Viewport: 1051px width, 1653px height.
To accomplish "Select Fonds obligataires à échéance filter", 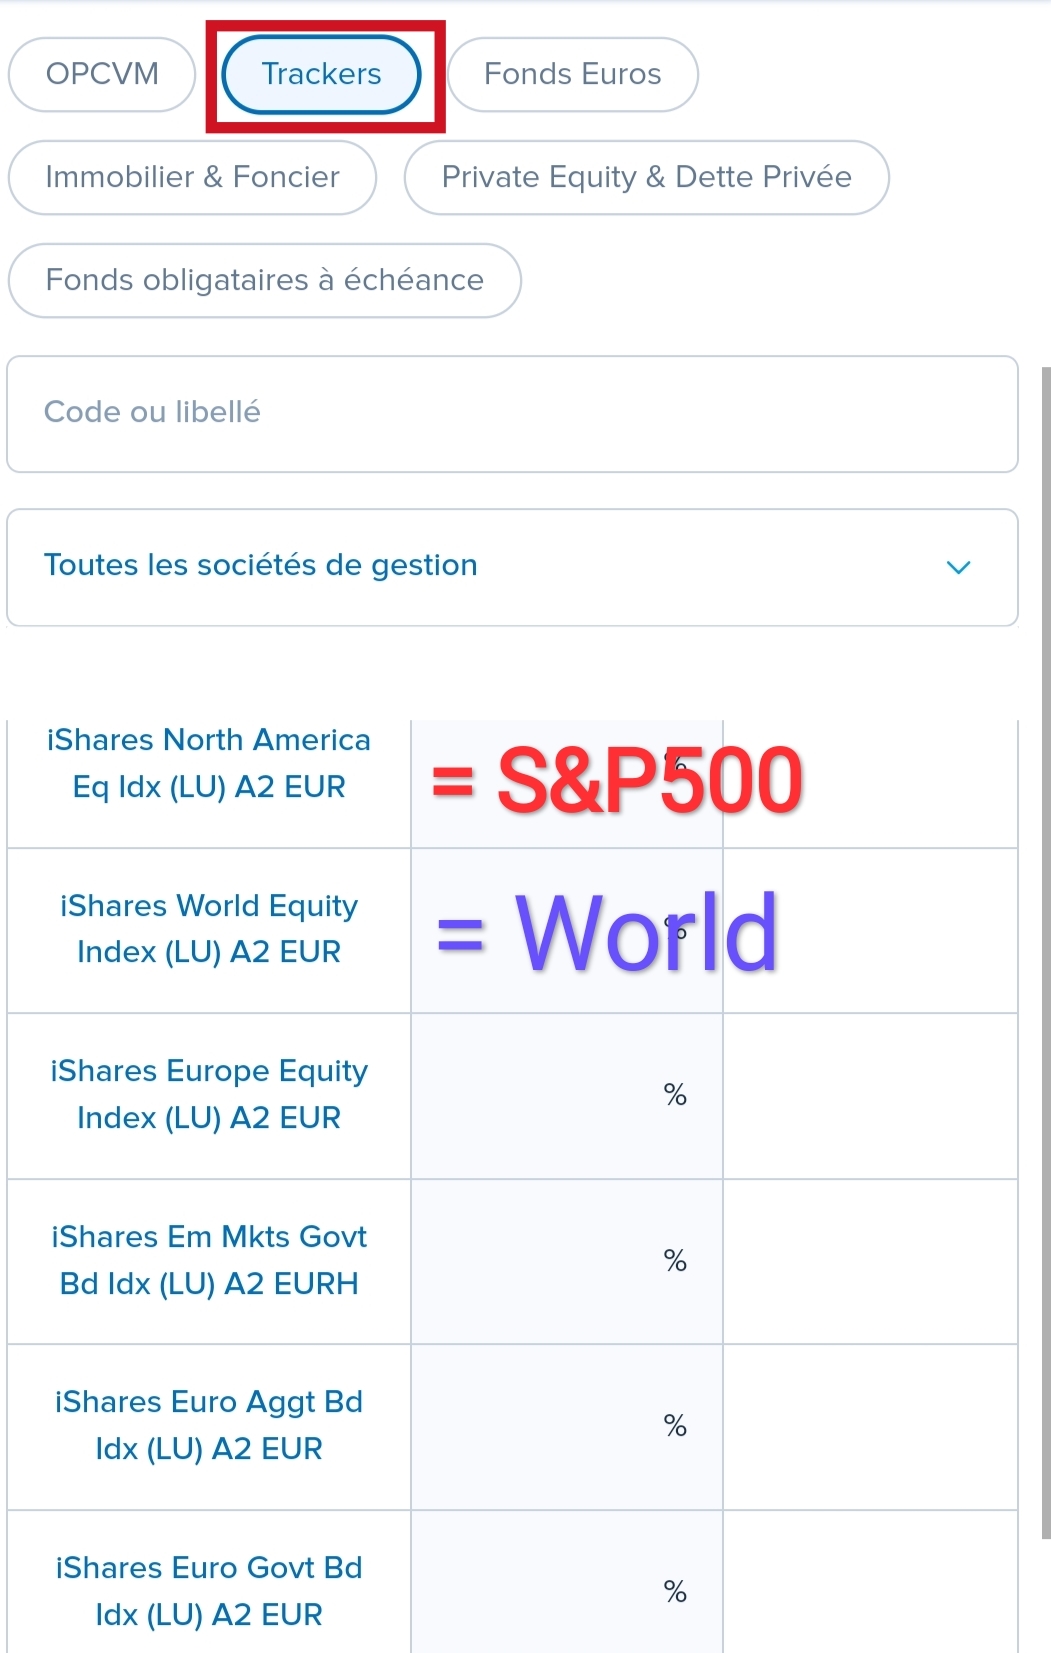I will 264,281.
